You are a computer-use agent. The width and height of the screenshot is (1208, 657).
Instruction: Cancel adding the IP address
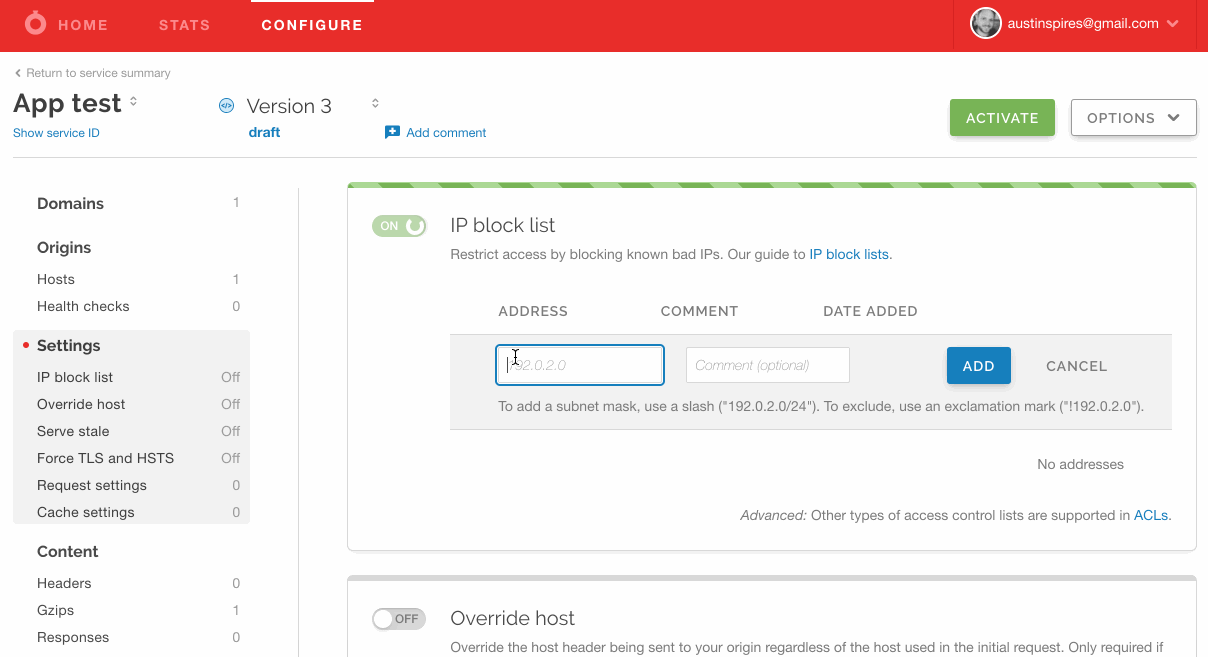[x=1076, y=366]
